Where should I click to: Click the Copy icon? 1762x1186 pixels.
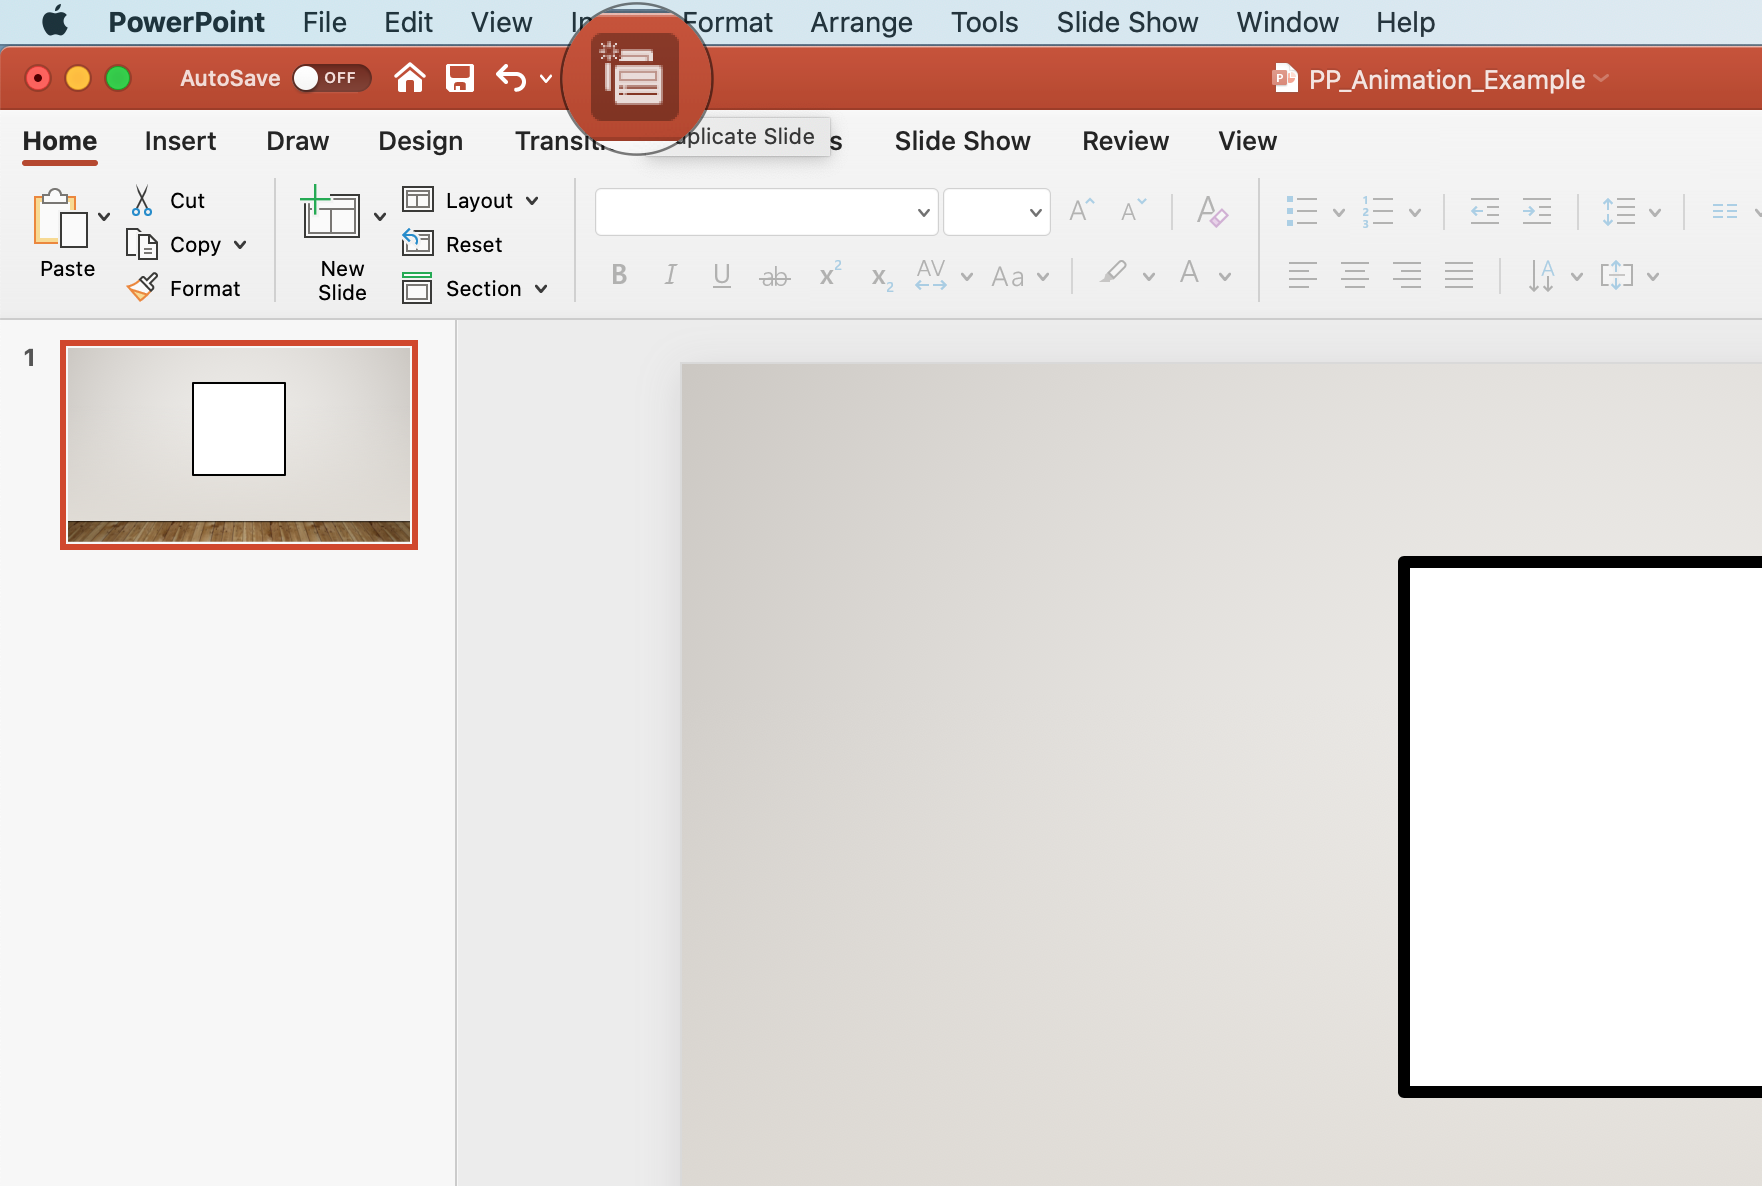143,244
